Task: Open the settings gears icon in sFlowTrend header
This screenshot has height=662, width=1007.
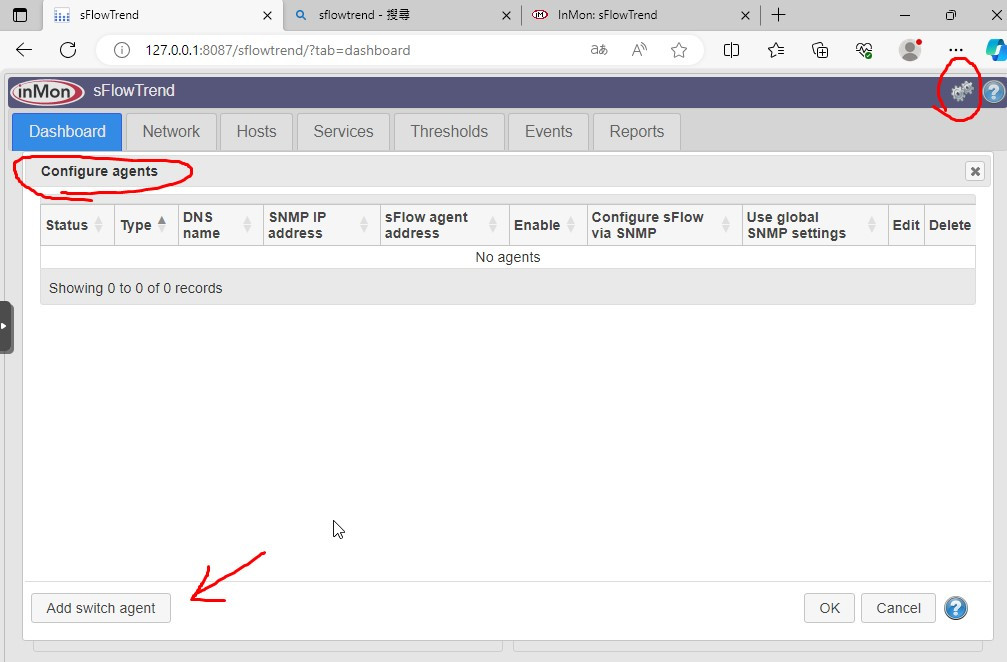Action: coord(961,92)
